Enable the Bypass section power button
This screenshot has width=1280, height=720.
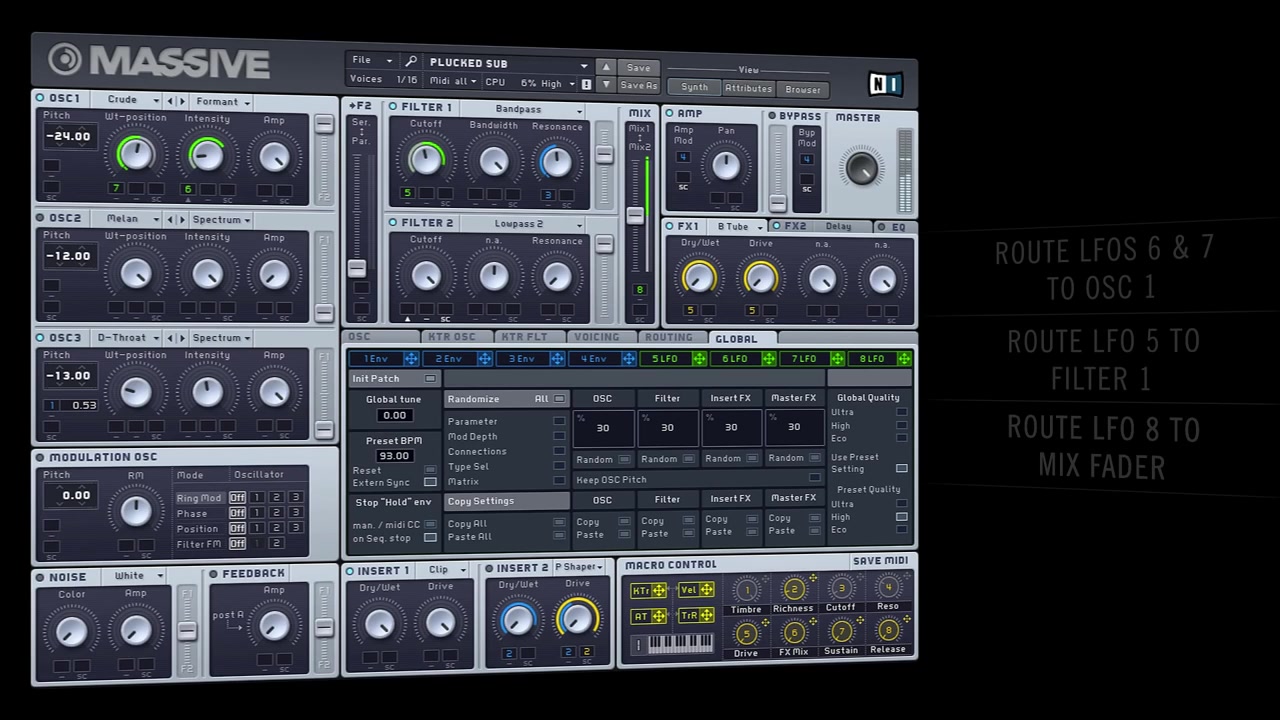(x=771, y=116)
